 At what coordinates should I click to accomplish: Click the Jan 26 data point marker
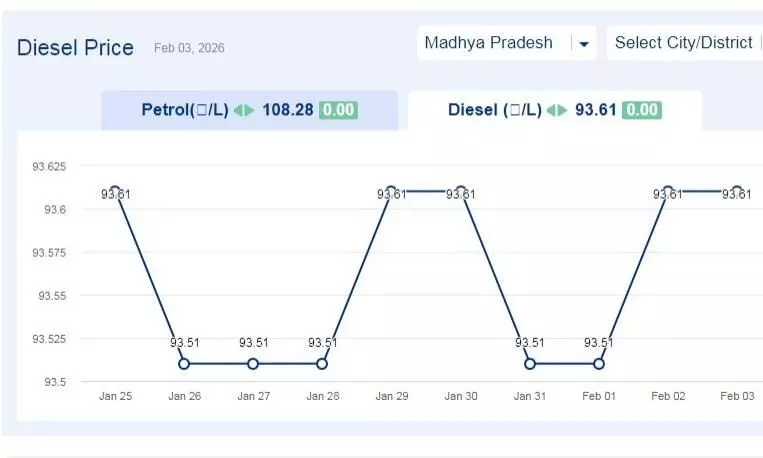[184, 364]
